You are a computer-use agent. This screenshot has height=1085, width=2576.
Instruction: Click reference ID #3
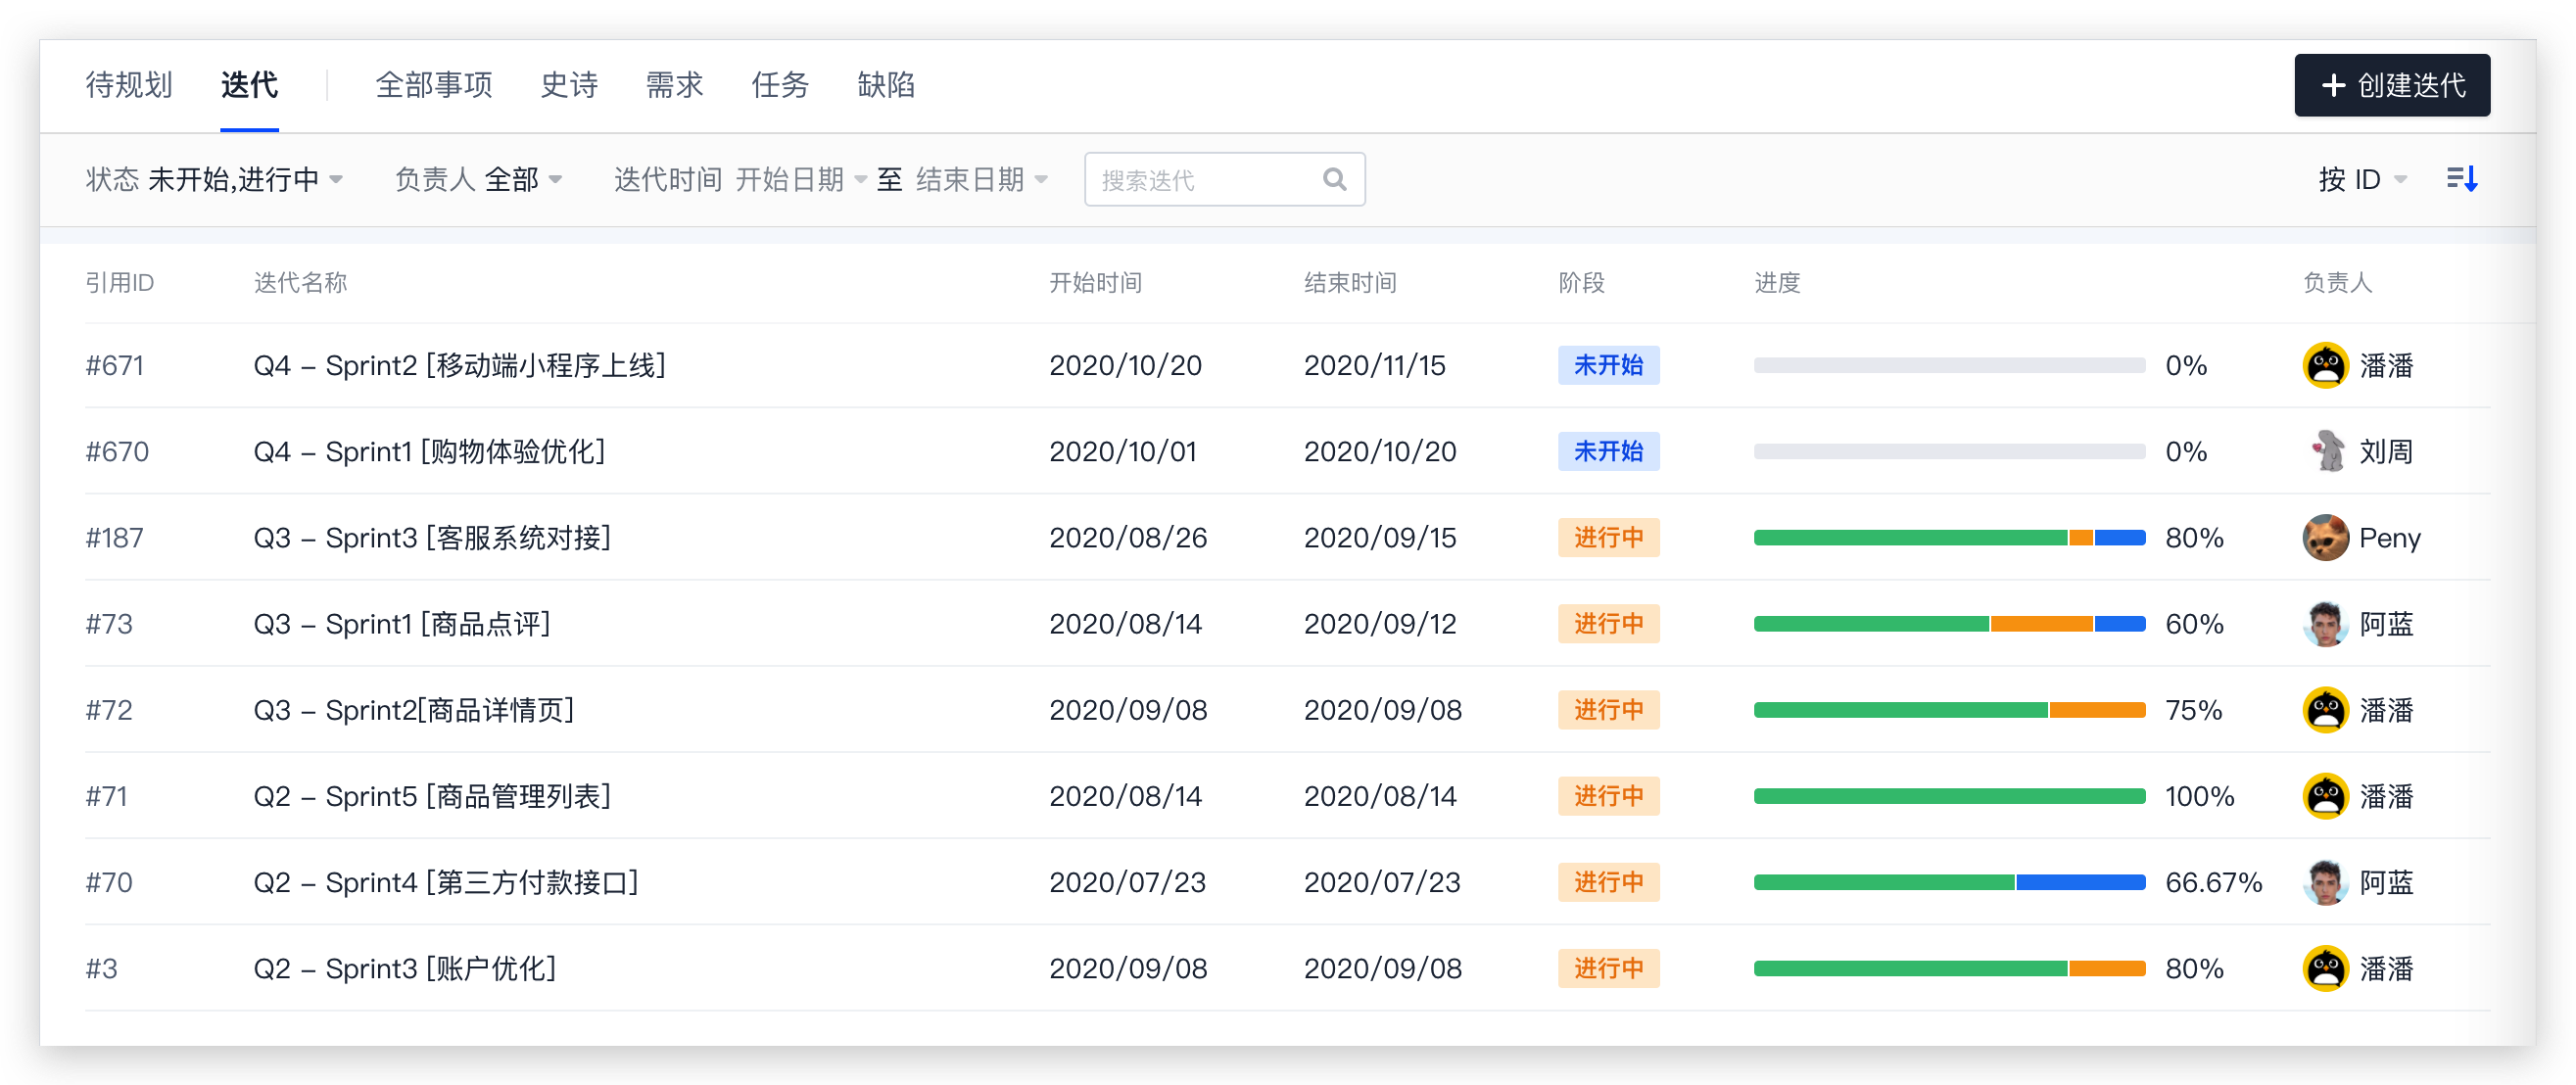(102, 968)
